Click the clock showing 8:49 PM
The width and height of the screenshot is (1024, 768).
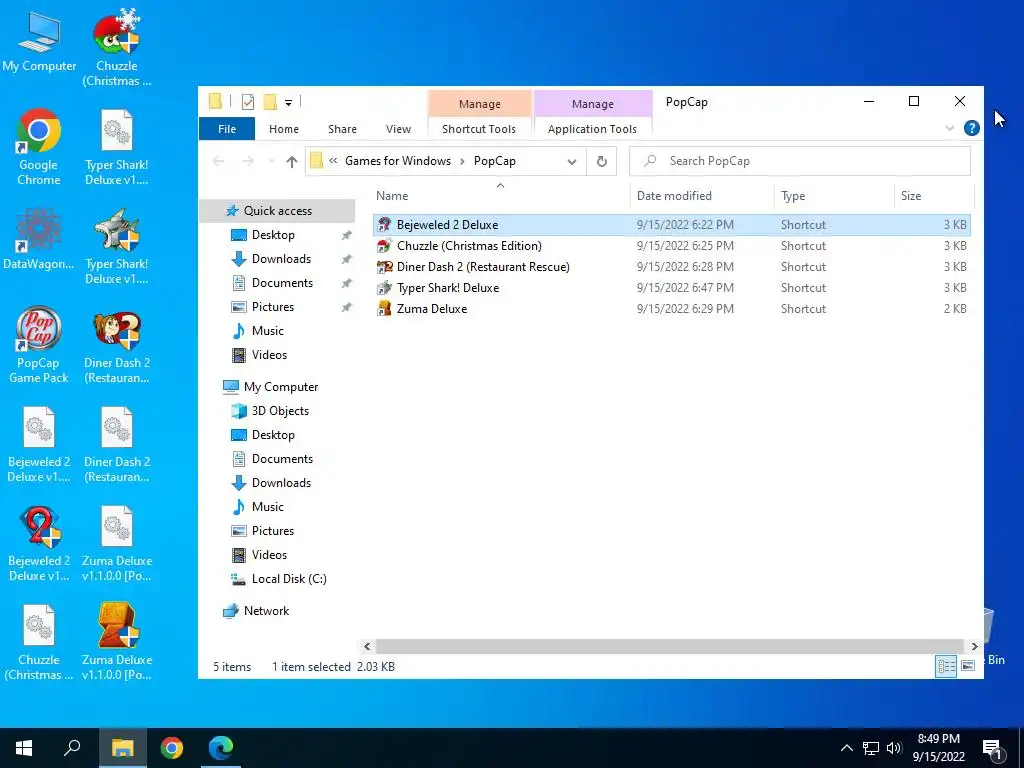click(938, 739)
